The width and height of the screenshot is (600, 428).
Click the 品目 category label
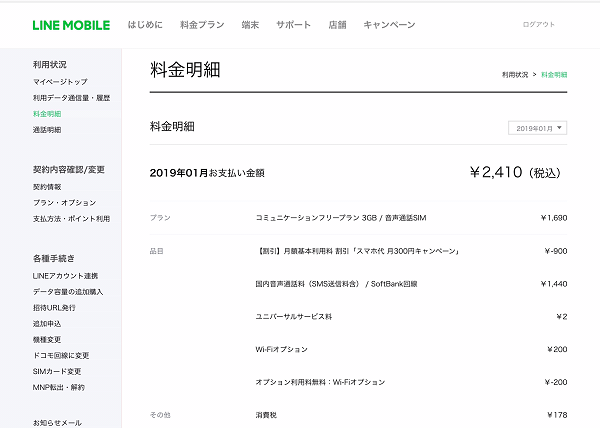[157, 251]
